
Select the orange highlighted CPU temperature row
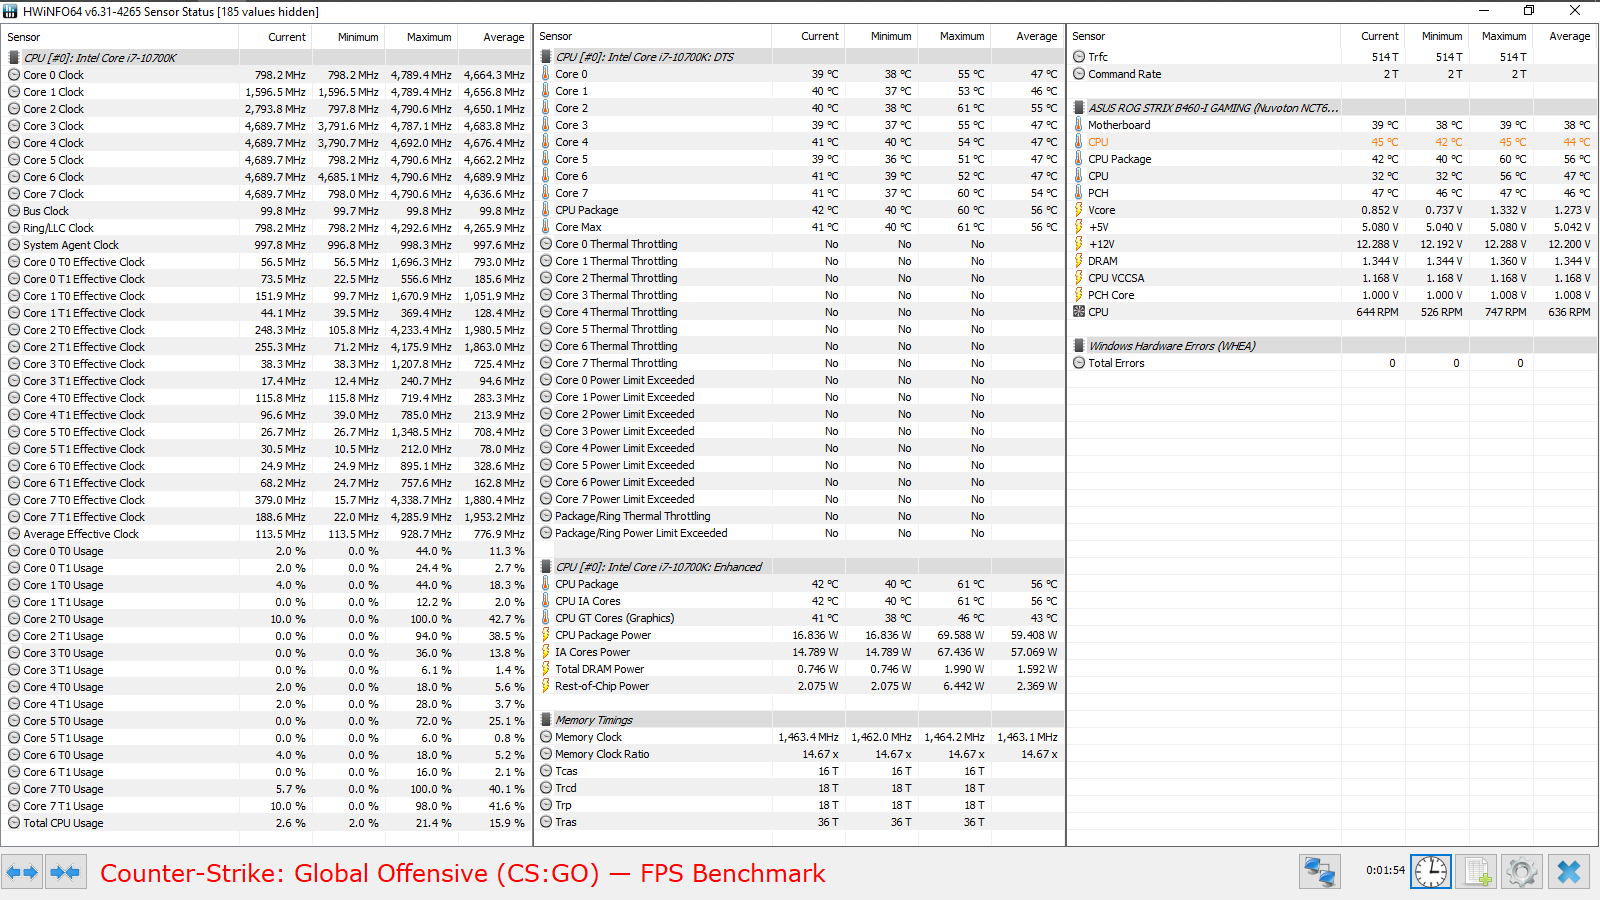tap(1332, 142)
